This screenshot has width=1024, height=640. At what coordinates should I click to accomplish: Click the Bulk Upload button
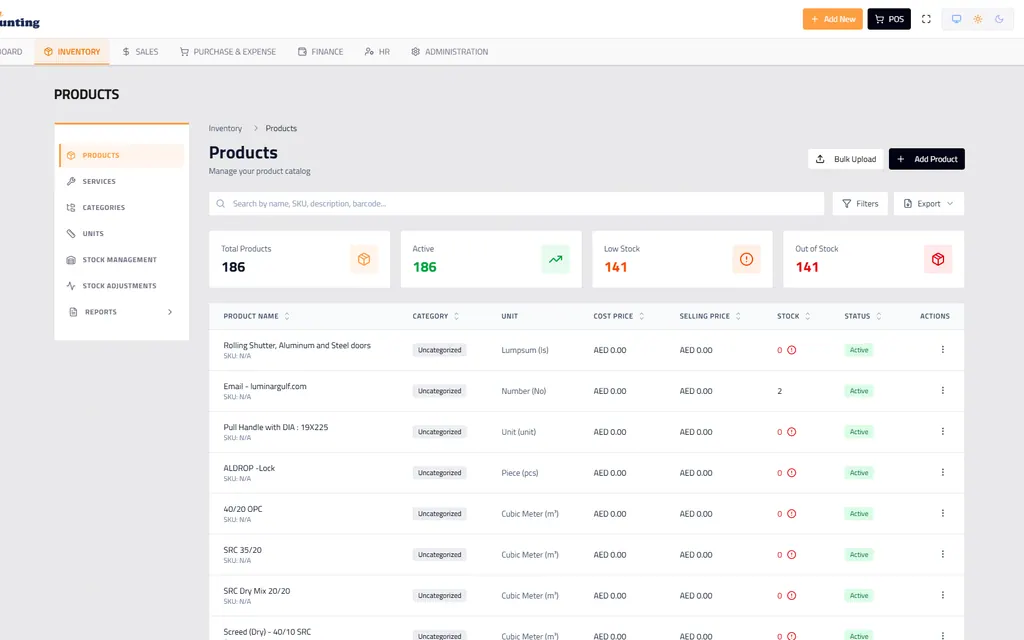tap(846, 159)
